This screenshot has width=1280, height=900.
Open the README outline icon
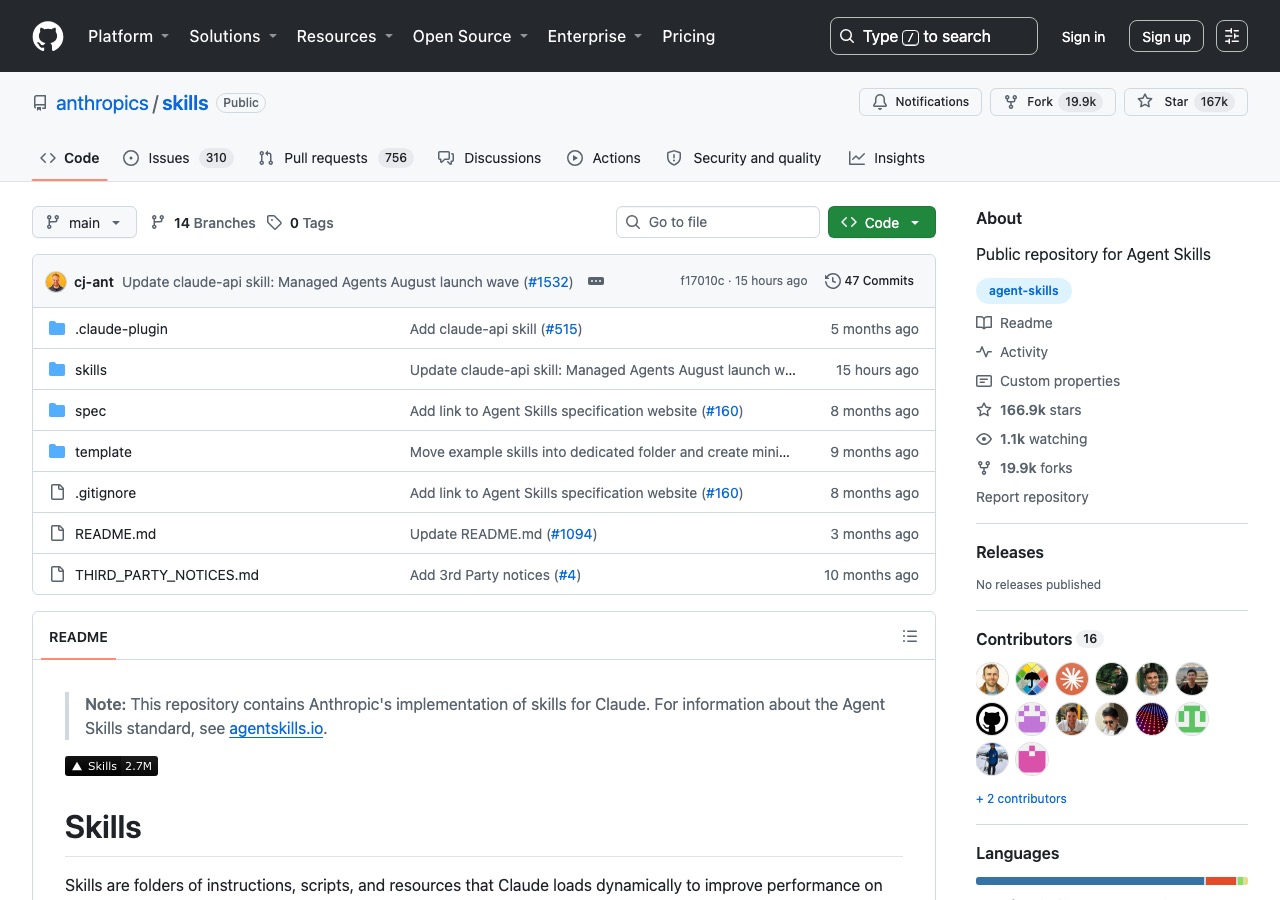pyautogui.click(x=910, y=636)
